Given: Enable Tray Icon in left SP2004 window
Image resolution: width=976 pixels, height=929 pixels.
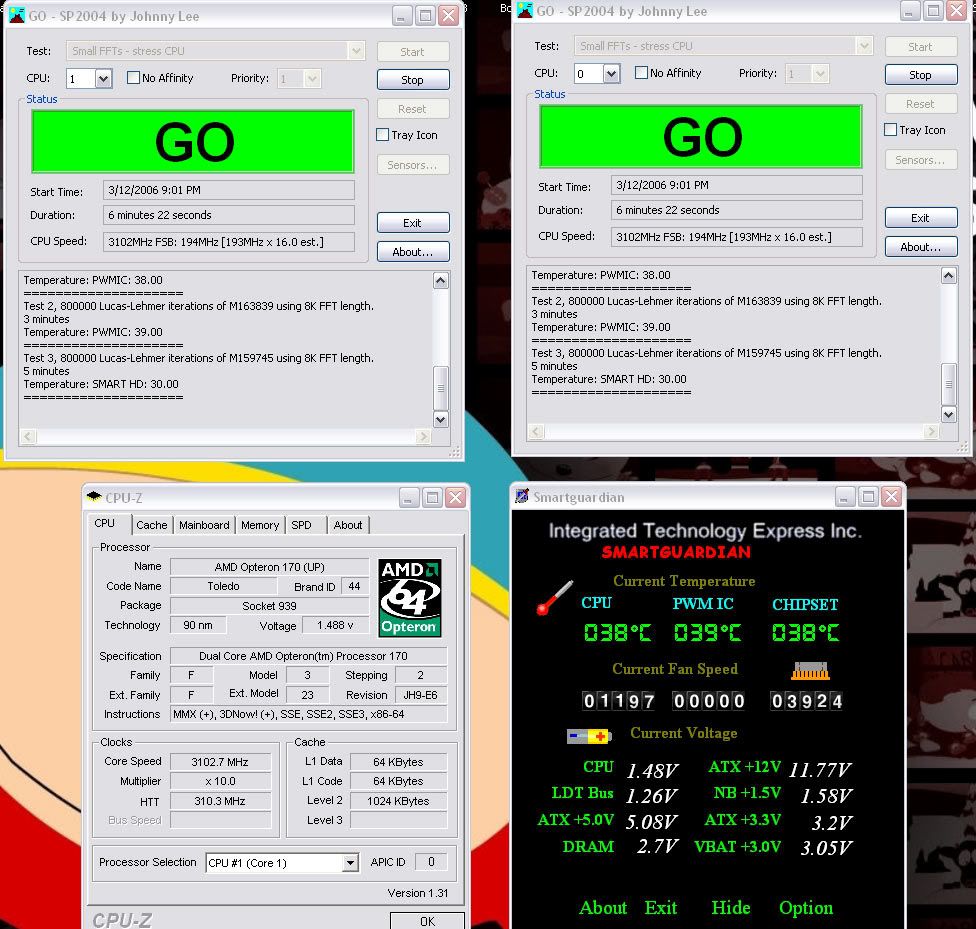Looking at the screenshot, I should tap(383, 134).
